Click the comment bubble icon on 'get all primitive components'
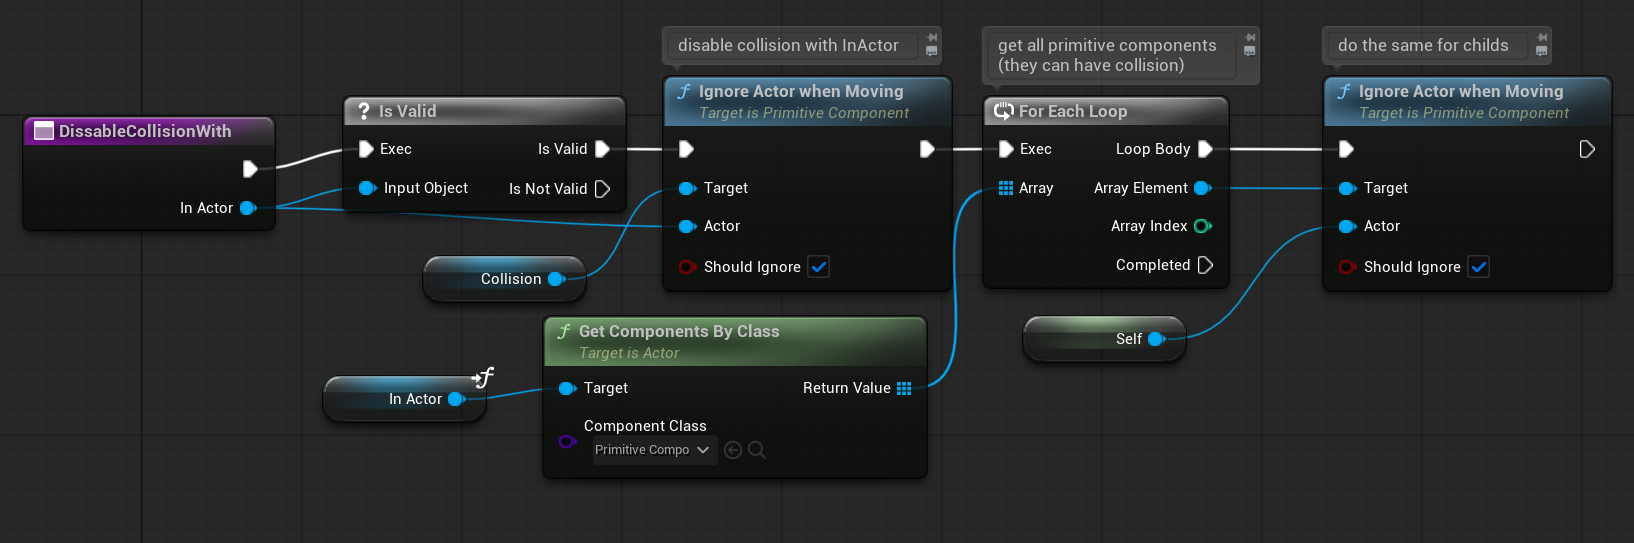Viewport: 1634px width, 543px height. click(x=1249, y=51)
